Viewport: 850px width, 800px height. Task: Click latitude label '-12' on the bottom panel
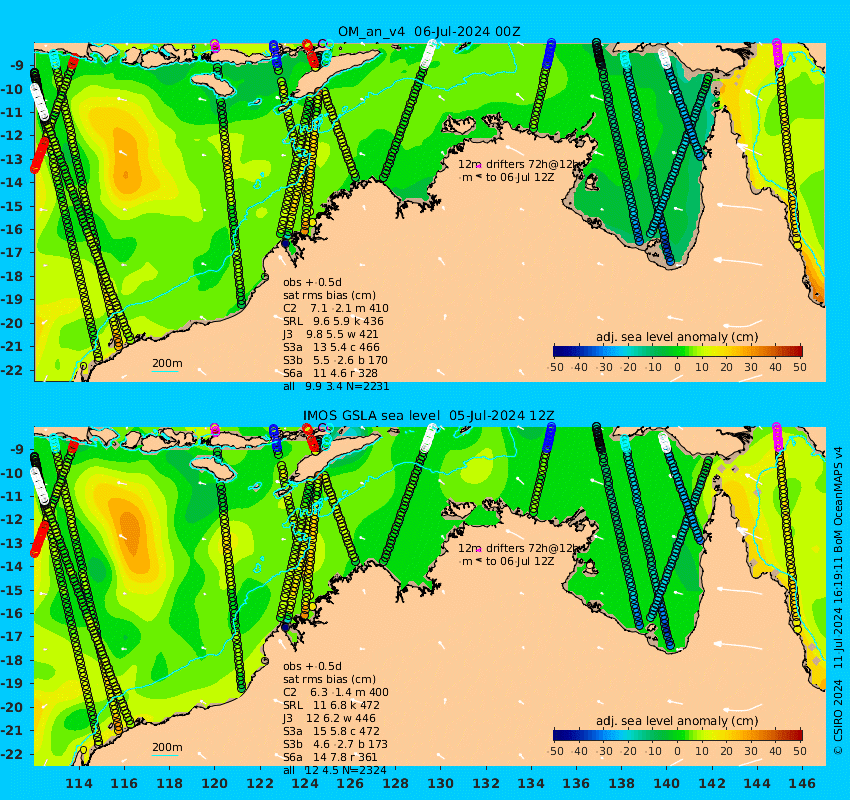pyautogui.click(x=12, y=520)
